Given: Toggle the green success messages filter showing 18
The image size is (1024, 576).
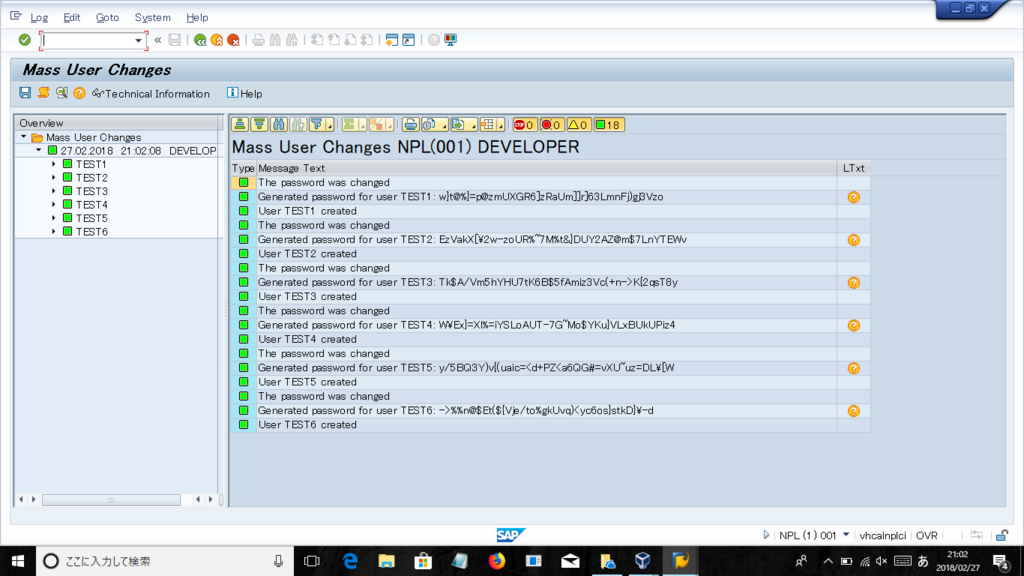Looking at the screenshot, I should point(609,124).
